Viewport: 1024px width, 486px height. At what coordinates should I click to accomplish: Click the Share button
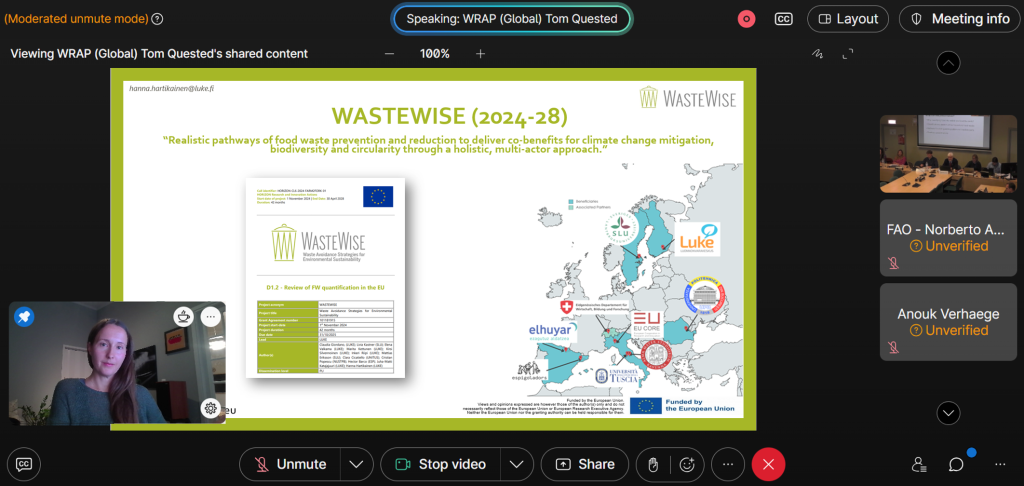(x=585, y=464)
